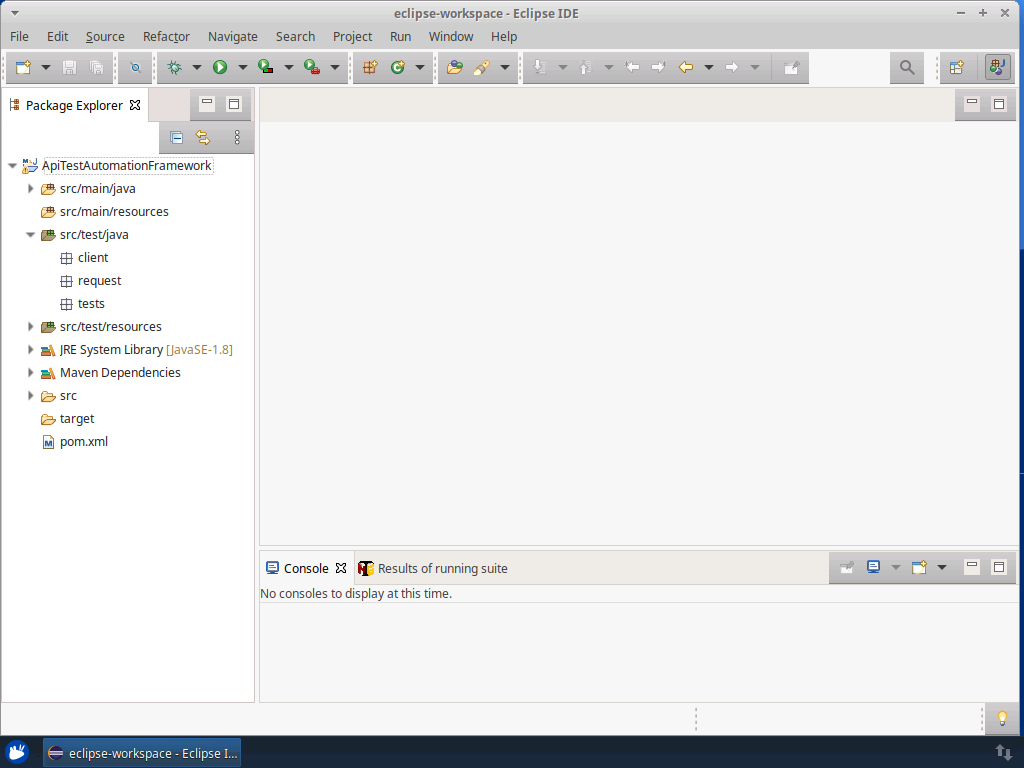Click the Skip All Breakpoints icon
This screenshot has height=768, width=1024.
135,67
